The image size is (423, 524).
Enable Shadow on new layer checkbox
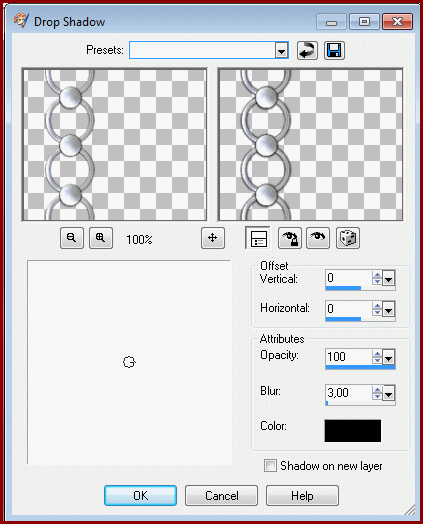pyautogui.click(x=270, y=466)
